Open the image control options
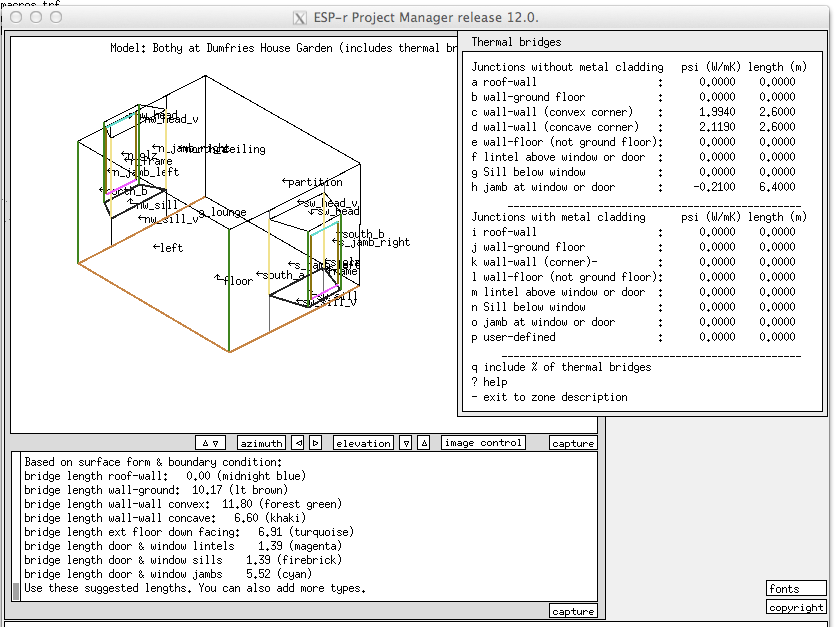The height and width of the screenshot is (627, 837). pos(483,443)
